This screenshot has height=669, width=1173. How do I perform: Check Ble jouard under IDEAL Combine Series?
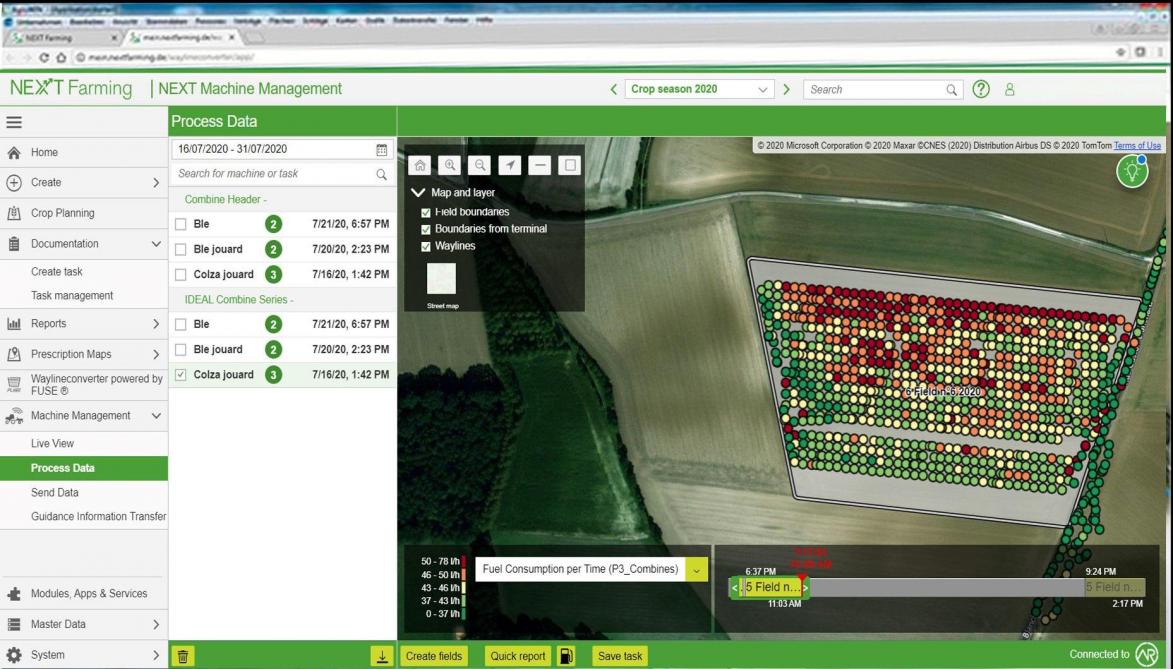coord(180,350)
